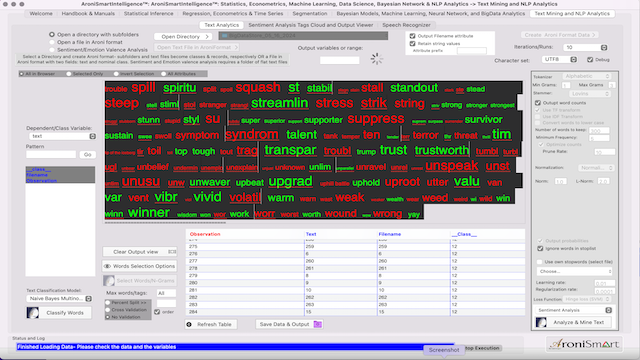640x360 pixels.
Task: Click the Save Data & Output button
Action: pyautogui.click(x=290, y=324)
